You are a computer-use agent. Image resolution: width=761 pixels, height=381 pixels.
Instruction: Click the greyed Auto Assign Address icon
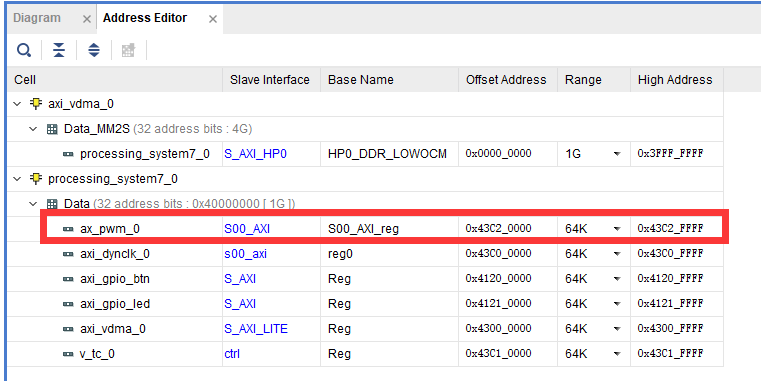[128, 50]
